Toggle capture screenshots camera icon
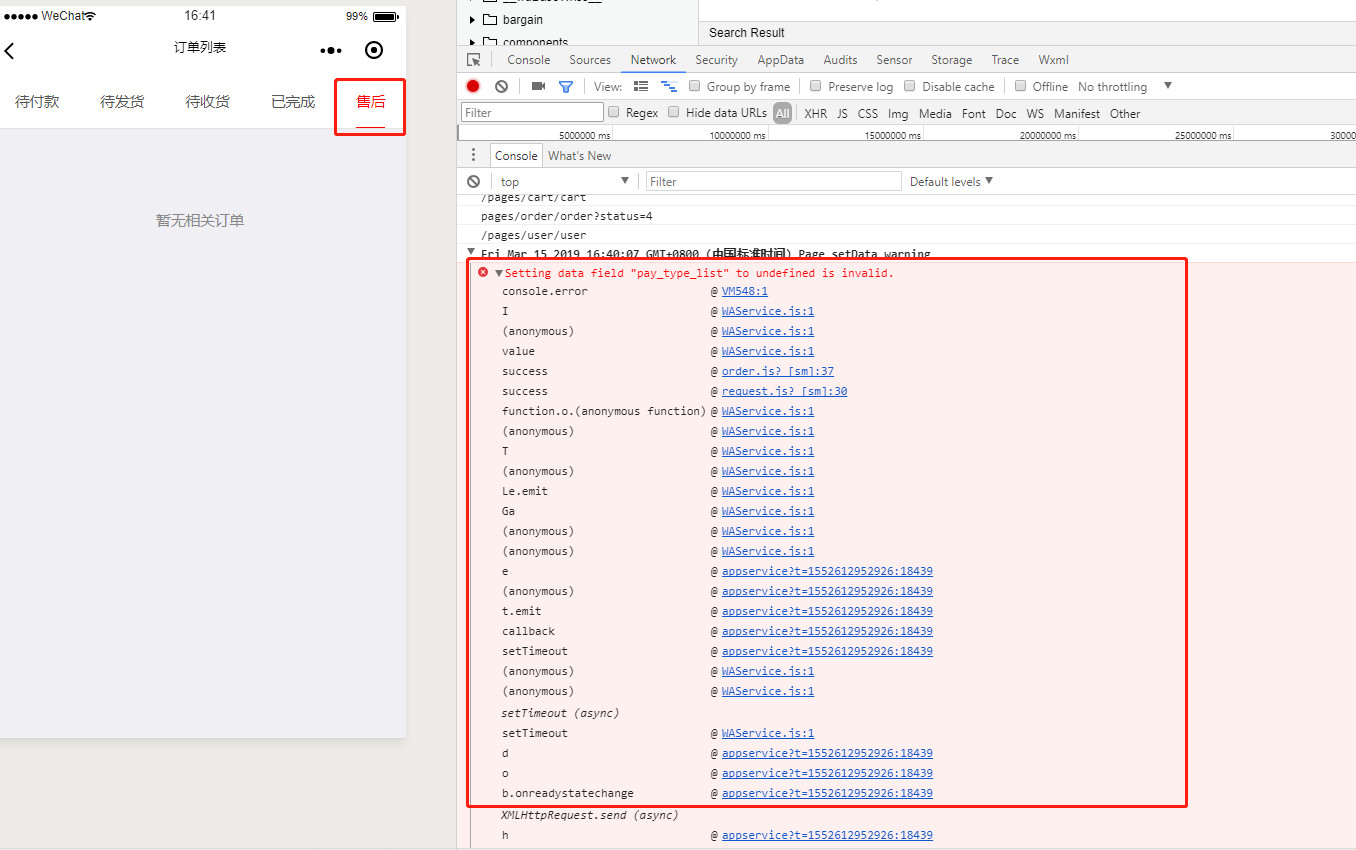 click(538, 87)
